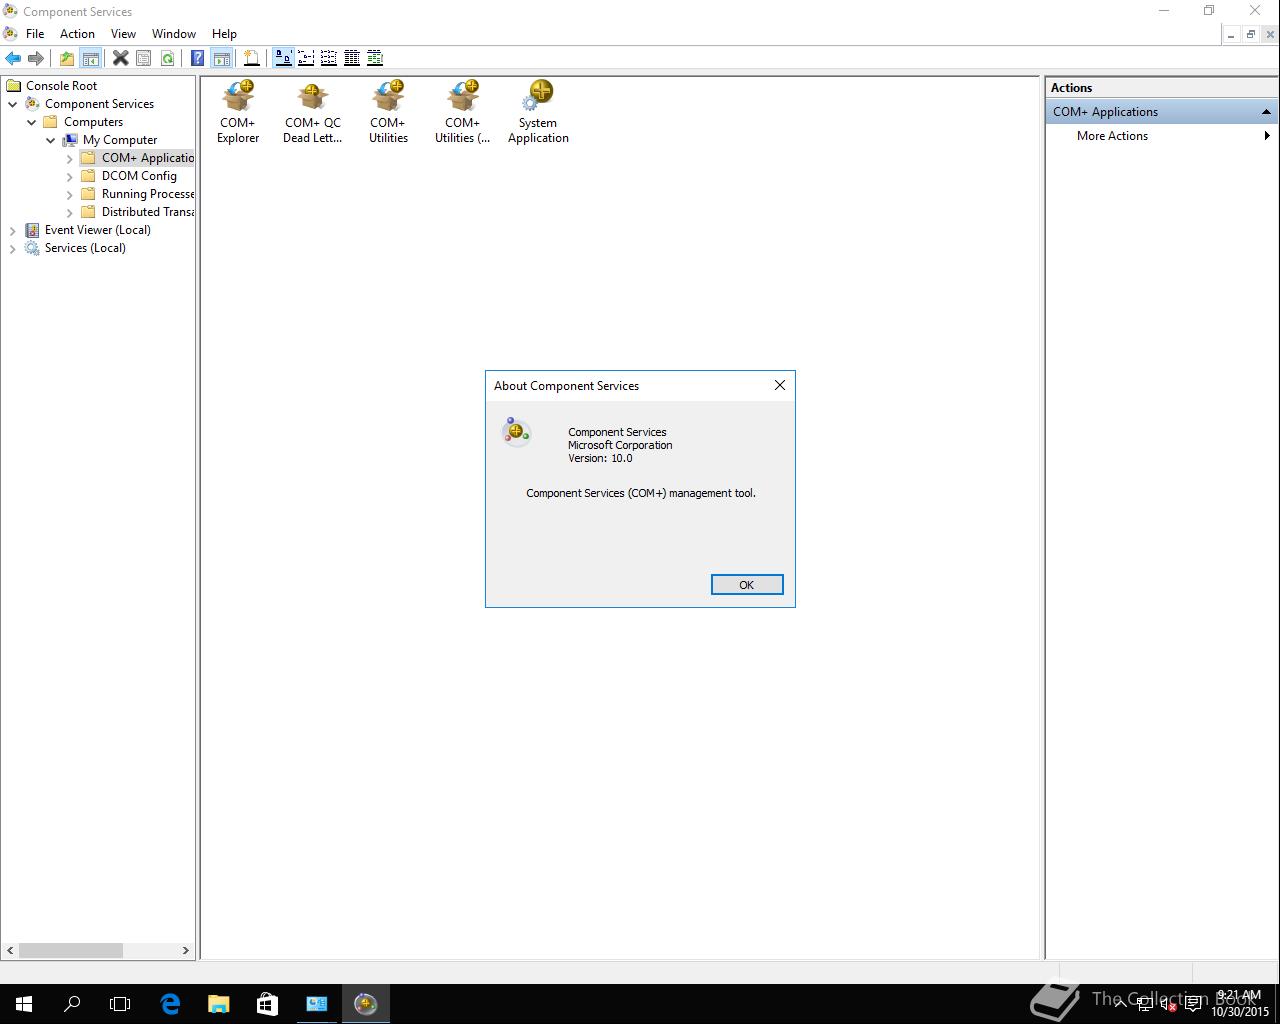Click the 'Version: 10.0' text in dialog
The height and width of the screenshot is (1024, 1280).
[x=600, y=458]
